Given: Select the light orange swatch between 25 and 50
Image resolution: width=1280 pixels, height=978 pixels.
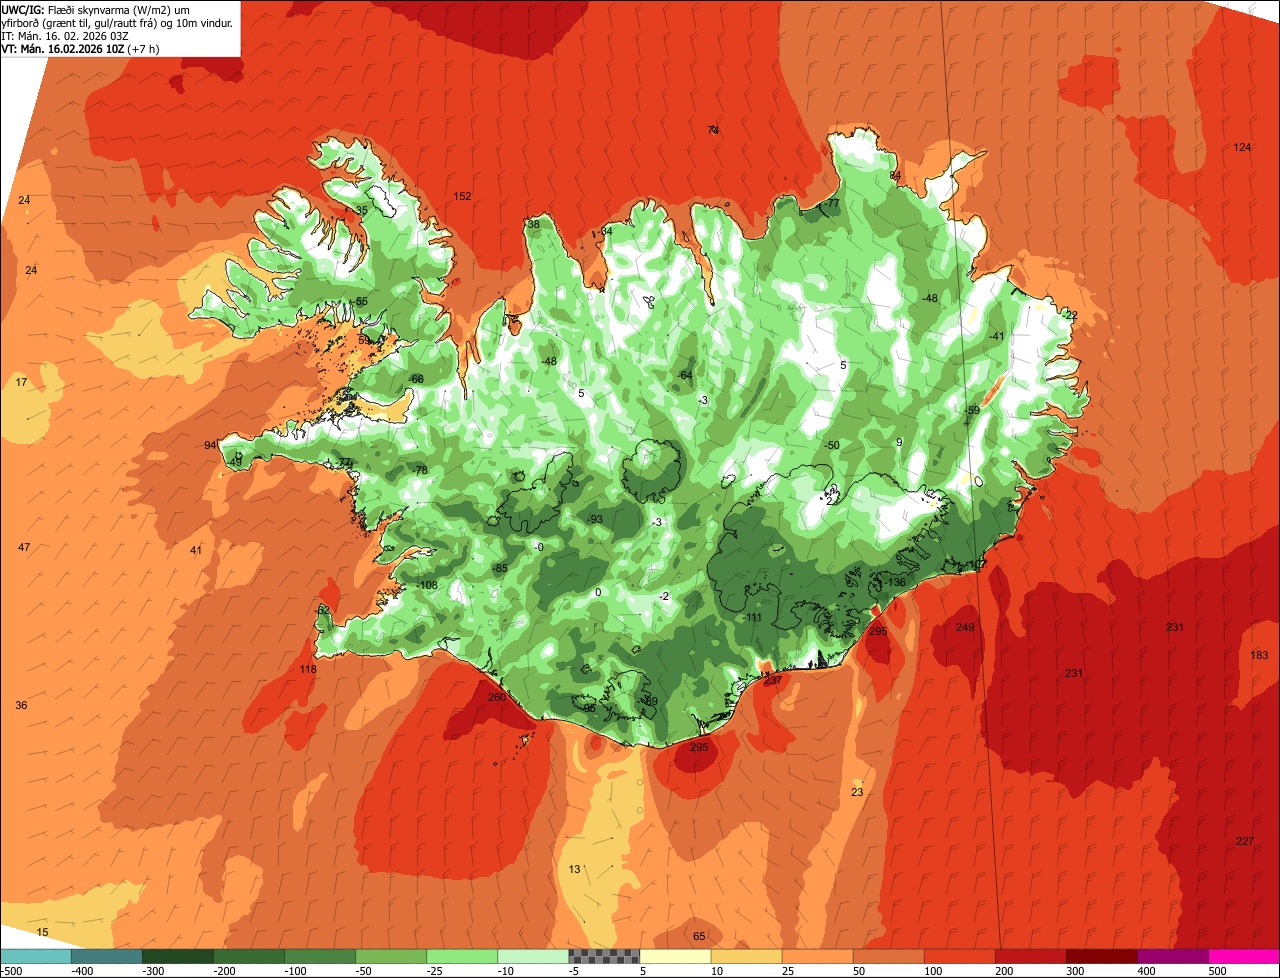Looking at the screenshot, I should [817, 956].
